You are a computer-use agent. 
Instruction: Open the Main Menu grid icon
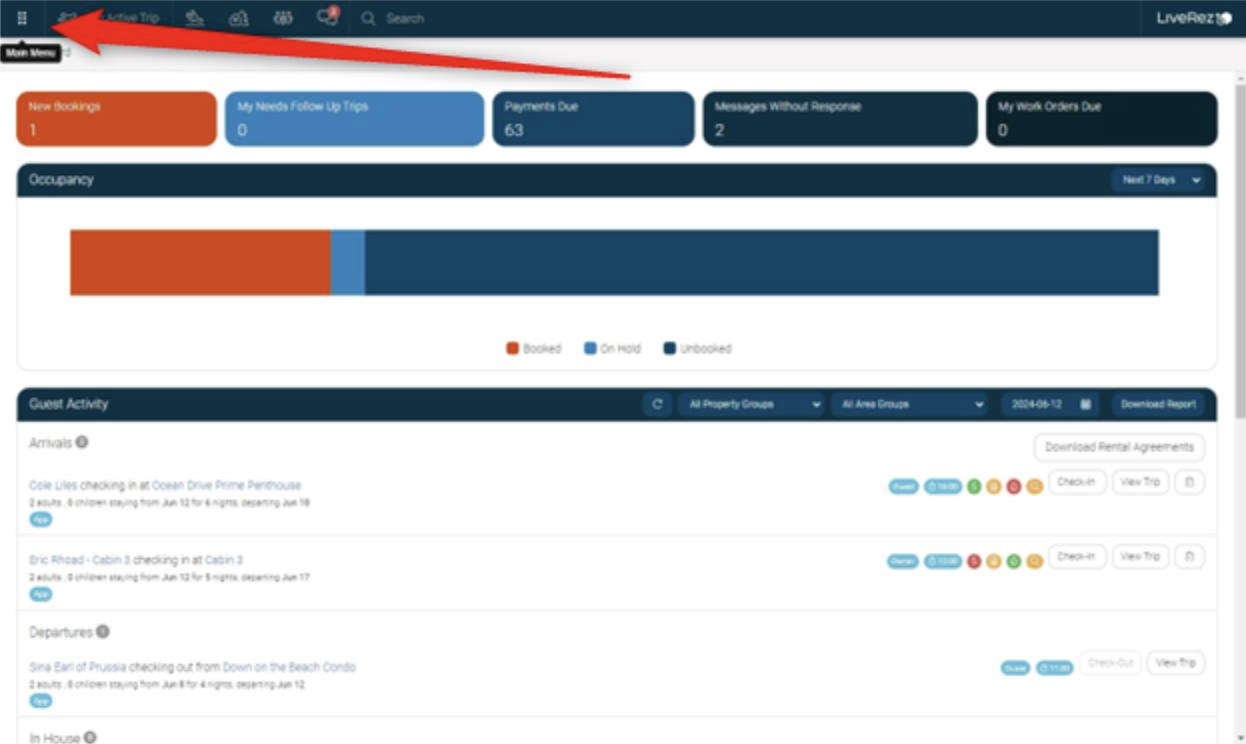(x=22, y=18)
